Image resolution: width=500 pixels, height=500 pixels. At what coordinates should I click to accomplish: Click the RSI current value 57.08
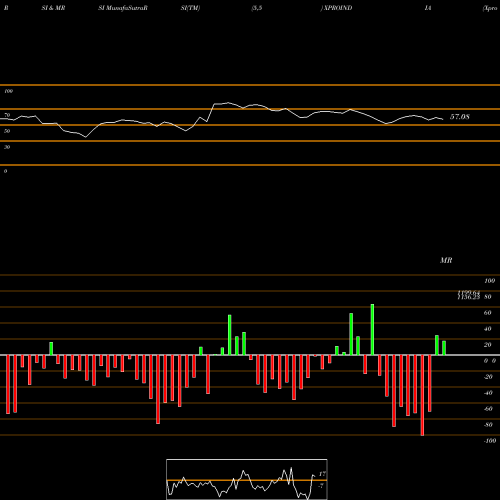click(460, 117)
